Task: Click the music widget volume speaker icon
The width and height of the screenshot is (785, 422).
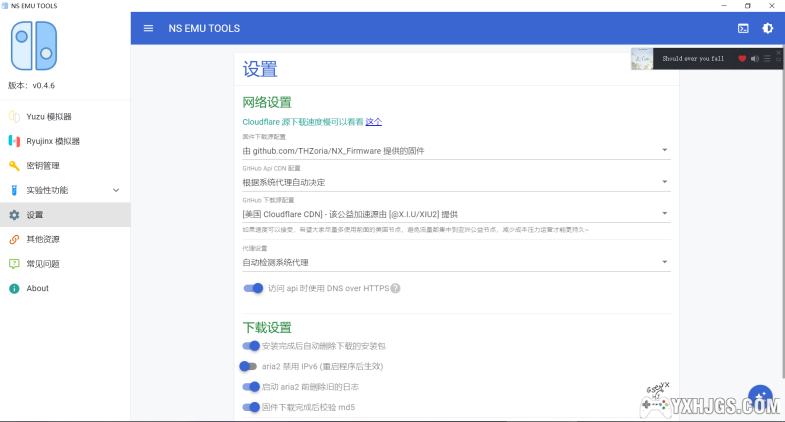Action: tap(754, 59)
